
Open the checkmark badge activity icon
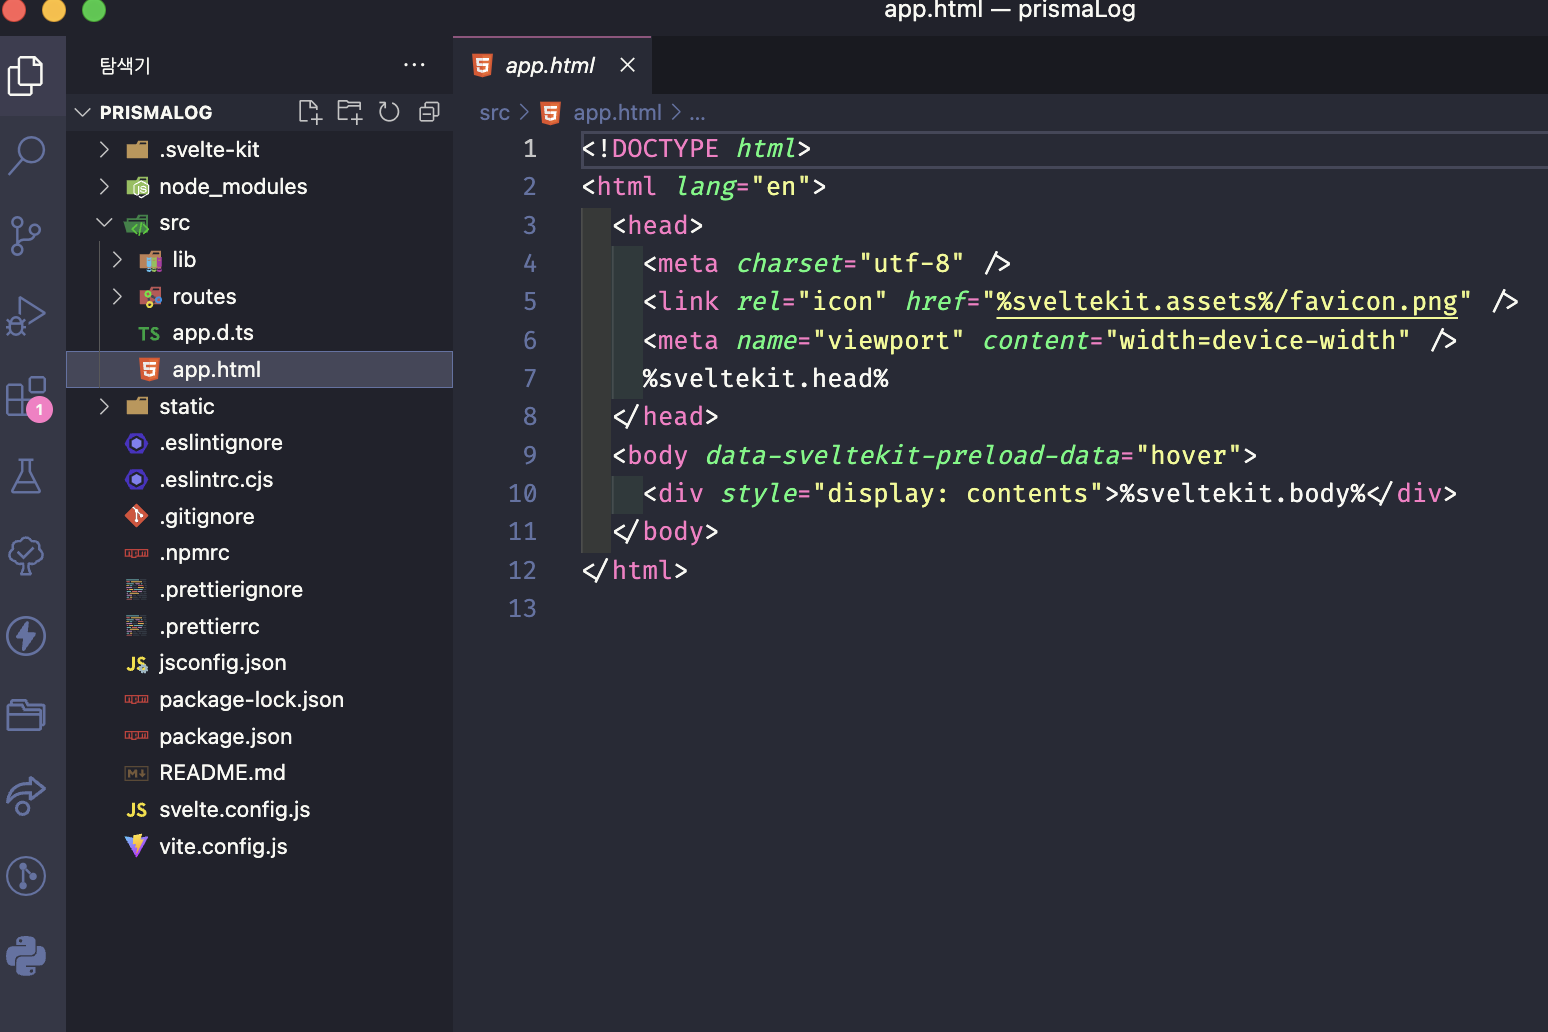tap(26, 556)
